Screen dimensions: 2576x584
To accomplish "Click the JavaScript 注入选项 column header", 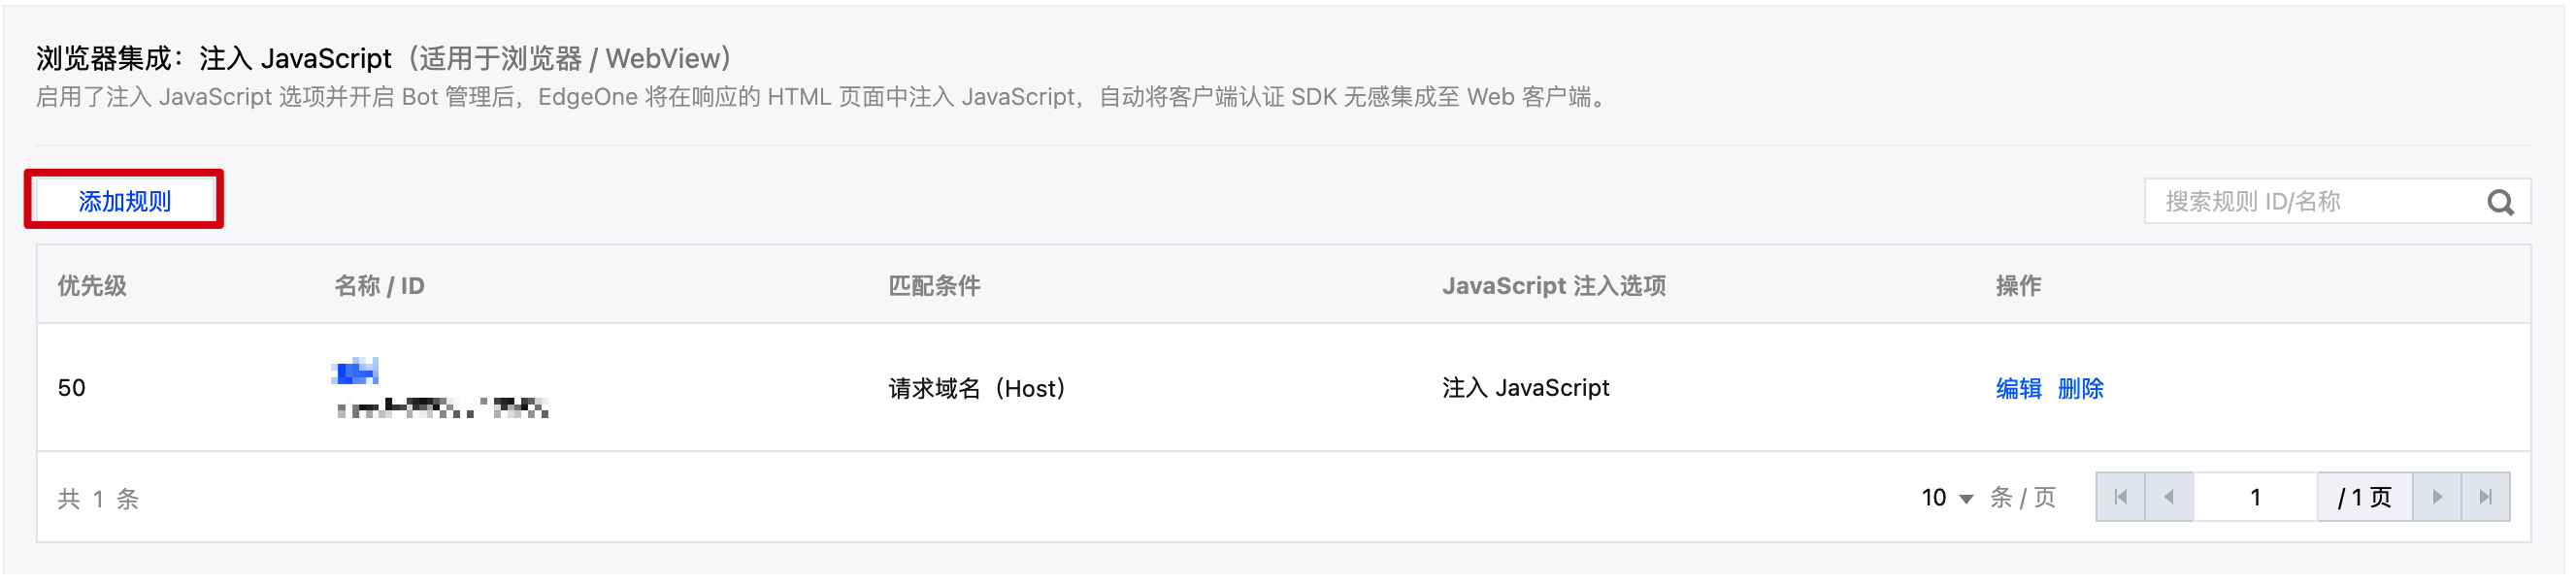I will tap(1553, 286).
